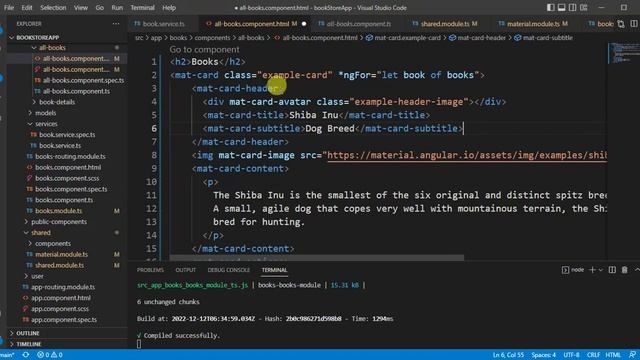
Task: Open the new terminal launch profile dropdown
Action: 600,270
